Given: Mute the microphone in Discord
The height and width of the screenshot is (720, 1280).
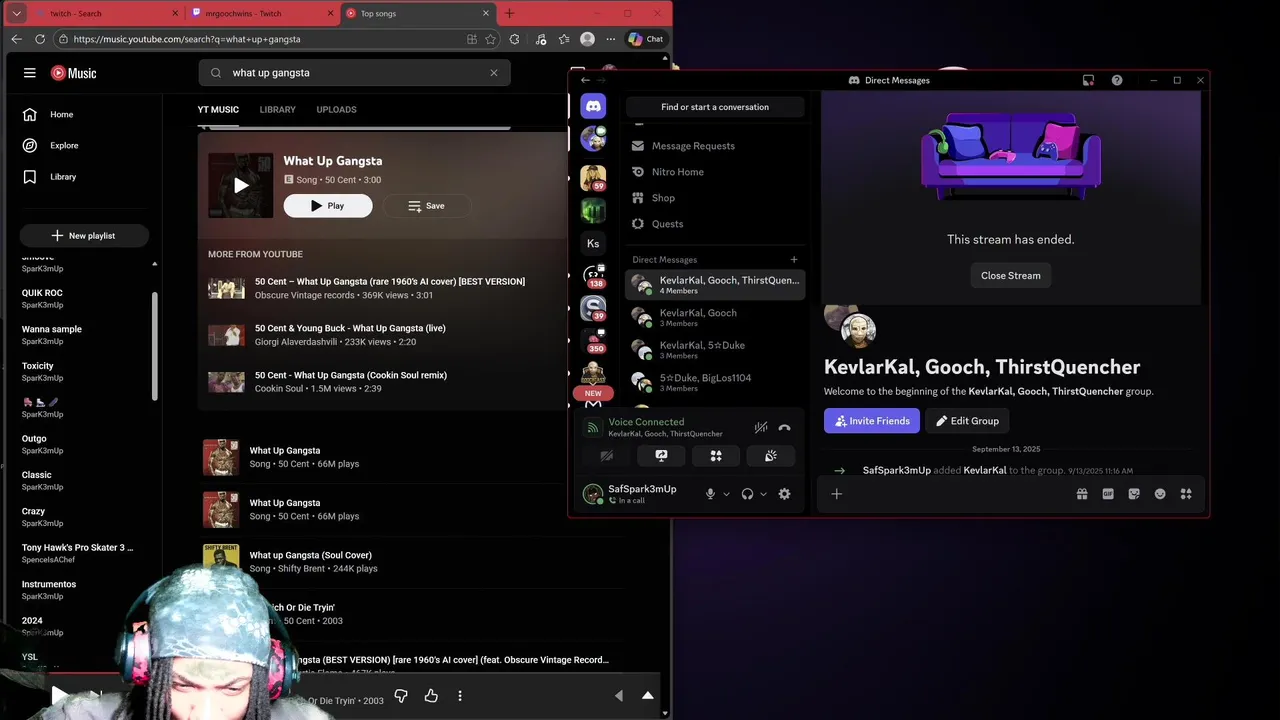Looking at the screenshot, I should pyautogui.click(x=710, y=494).
